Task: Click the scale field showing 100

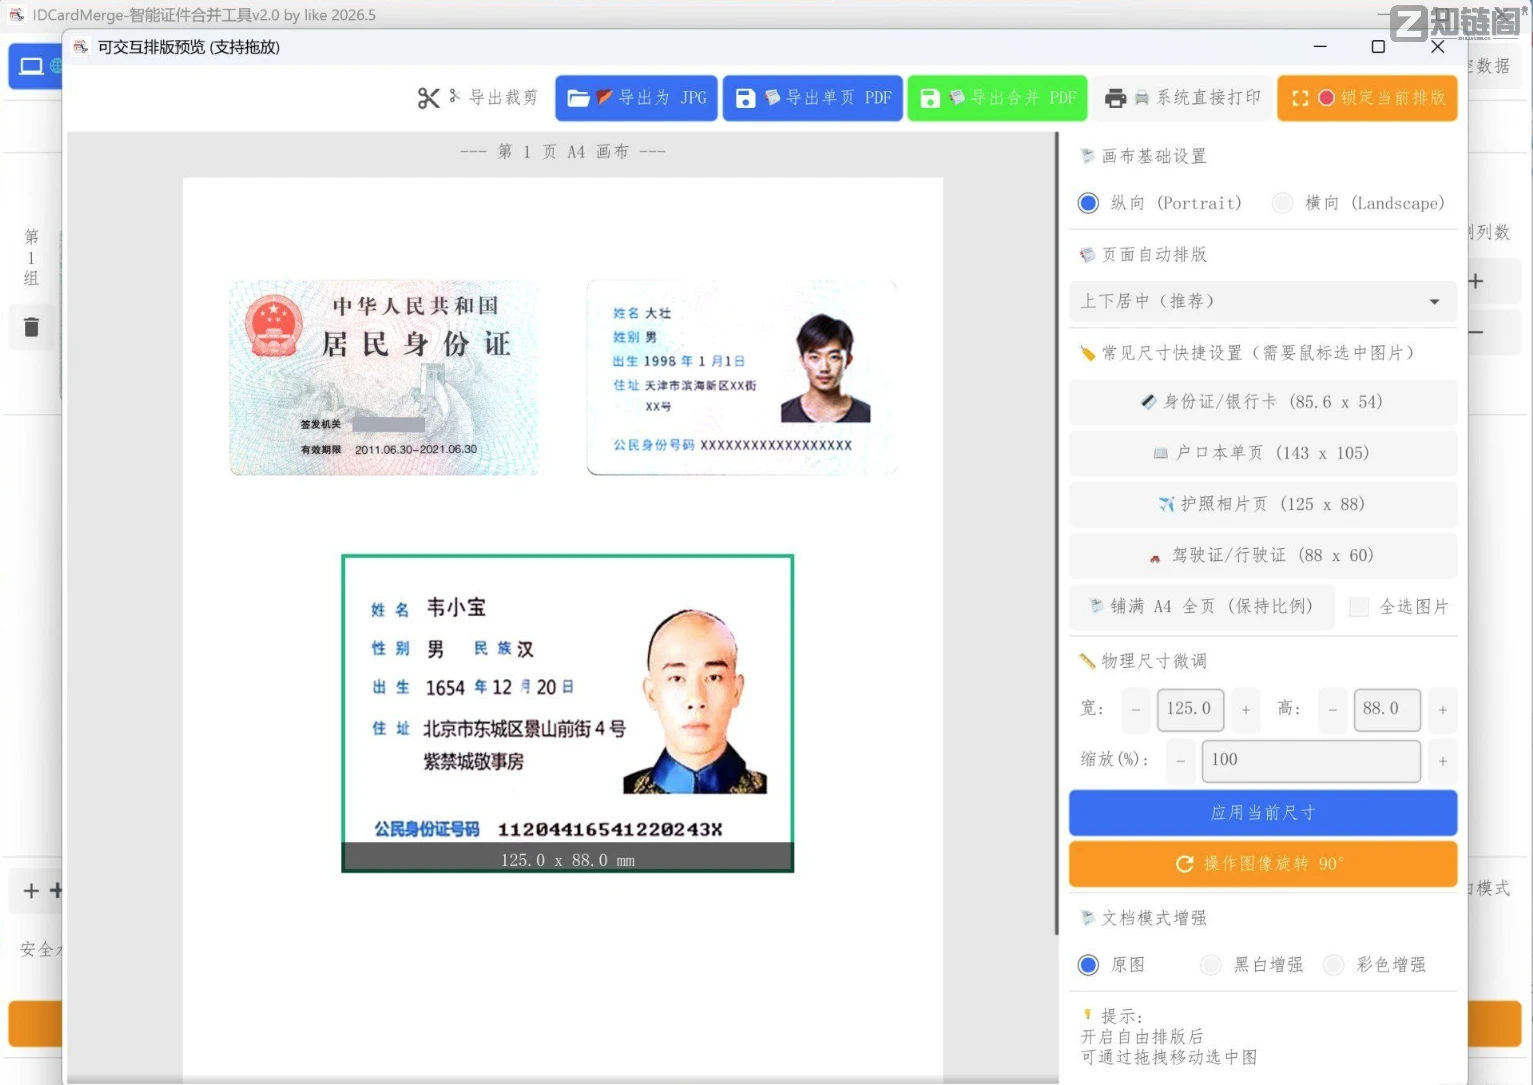Action: coord(1311,760)
